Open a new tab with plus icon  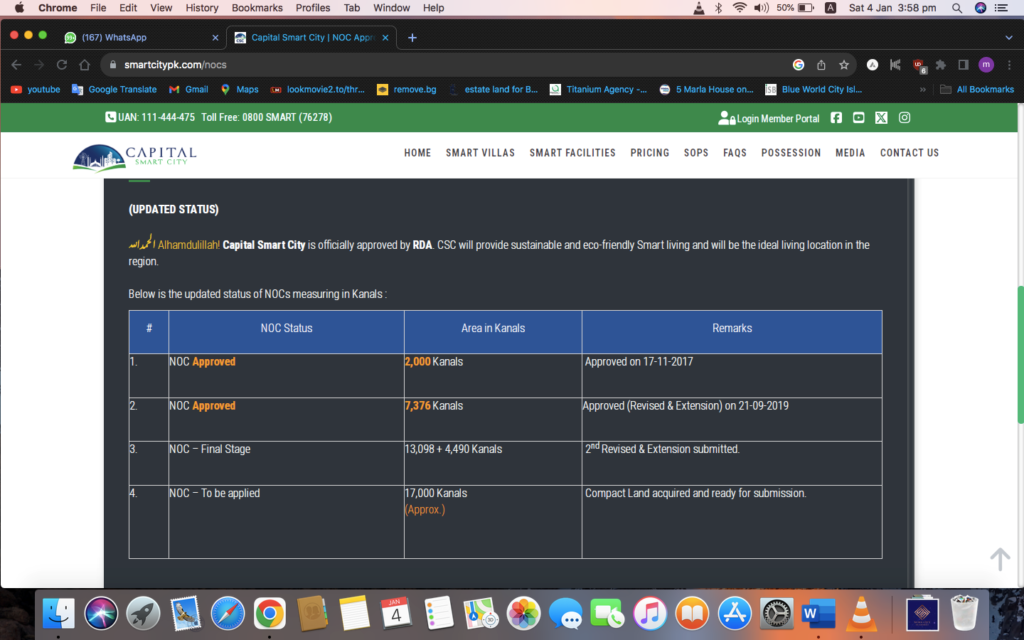(x=412, y=38)
